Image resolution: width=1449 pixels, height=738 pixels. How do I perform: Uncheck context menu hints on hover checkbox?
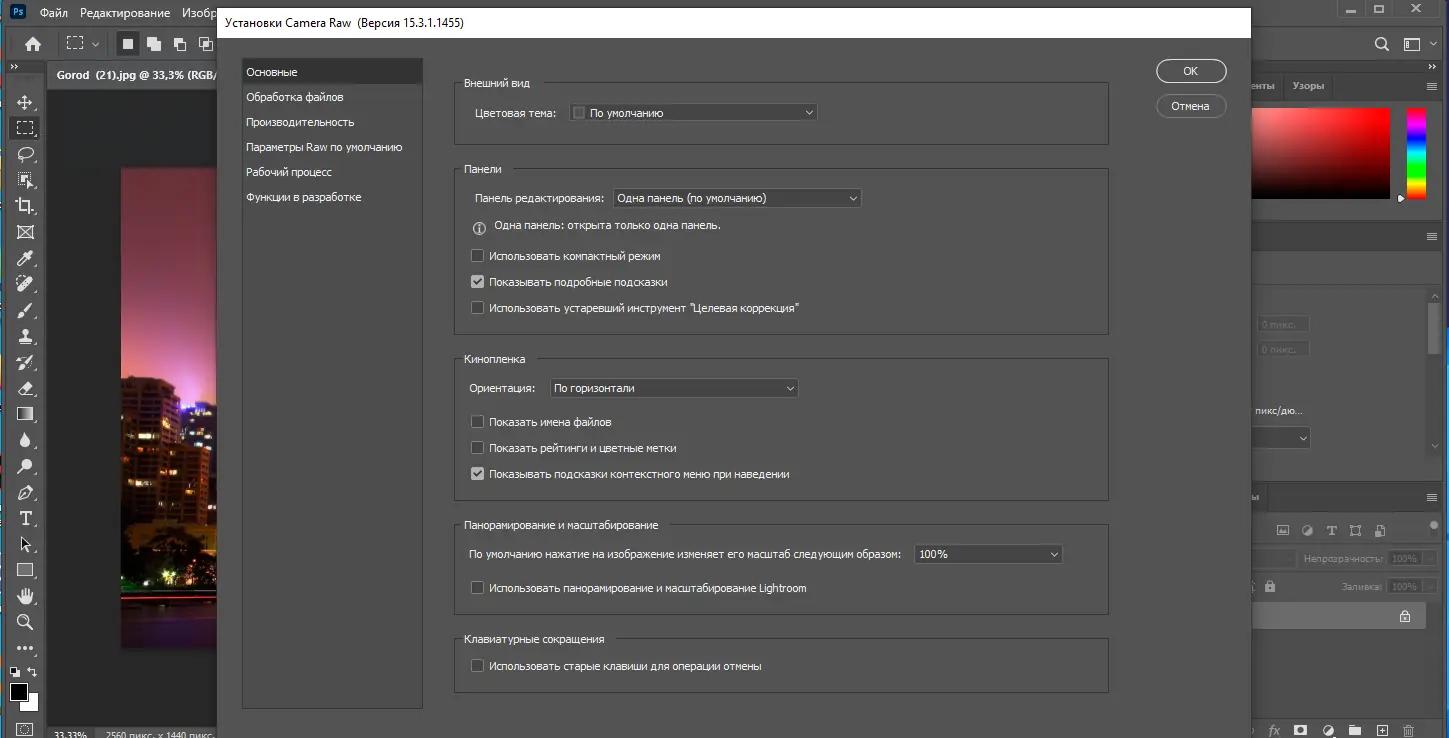click(x=478, y=474)
